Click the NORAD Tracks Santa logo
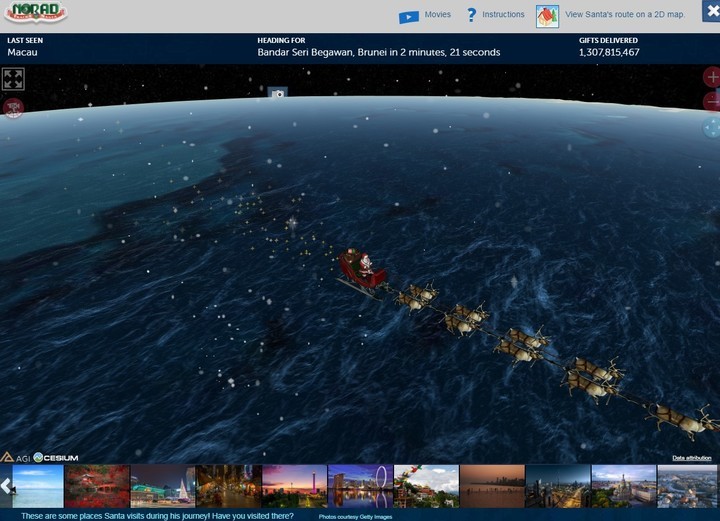This screenshot has height=521, width=720. tap(35, 13)
